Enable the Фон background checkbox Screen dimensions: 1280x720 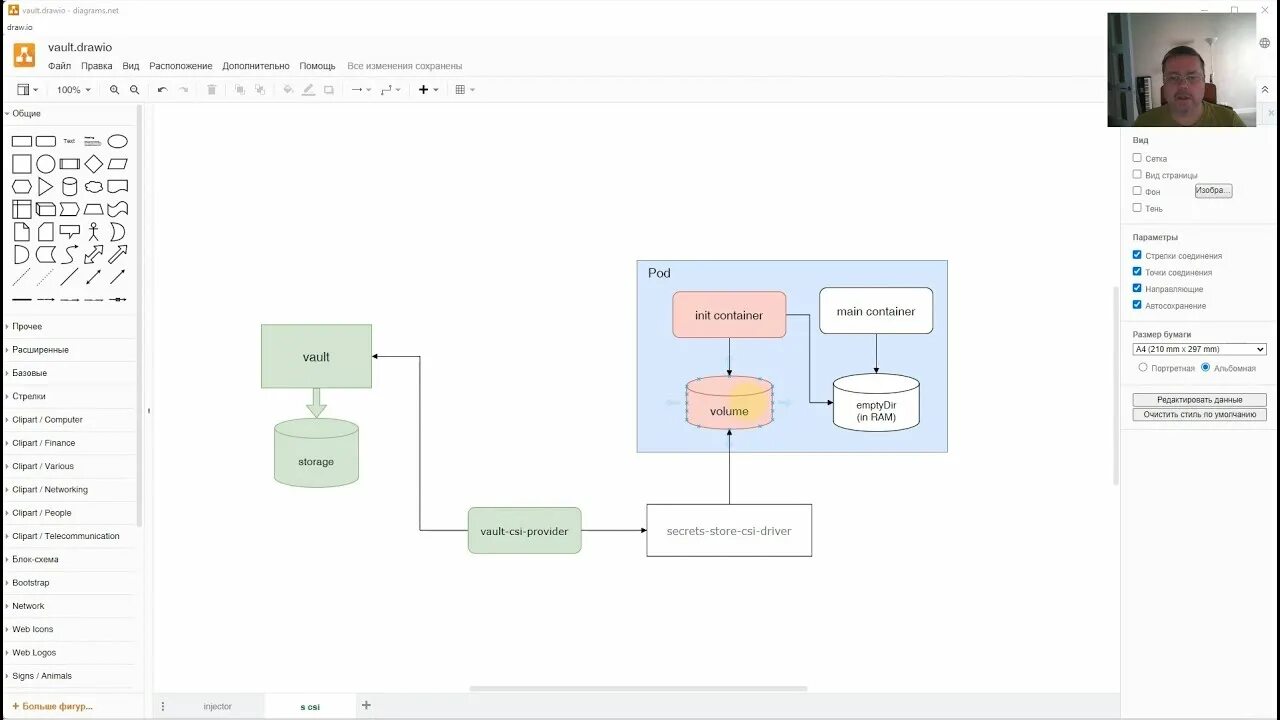pyautogui.click(x=1137, y=191)
